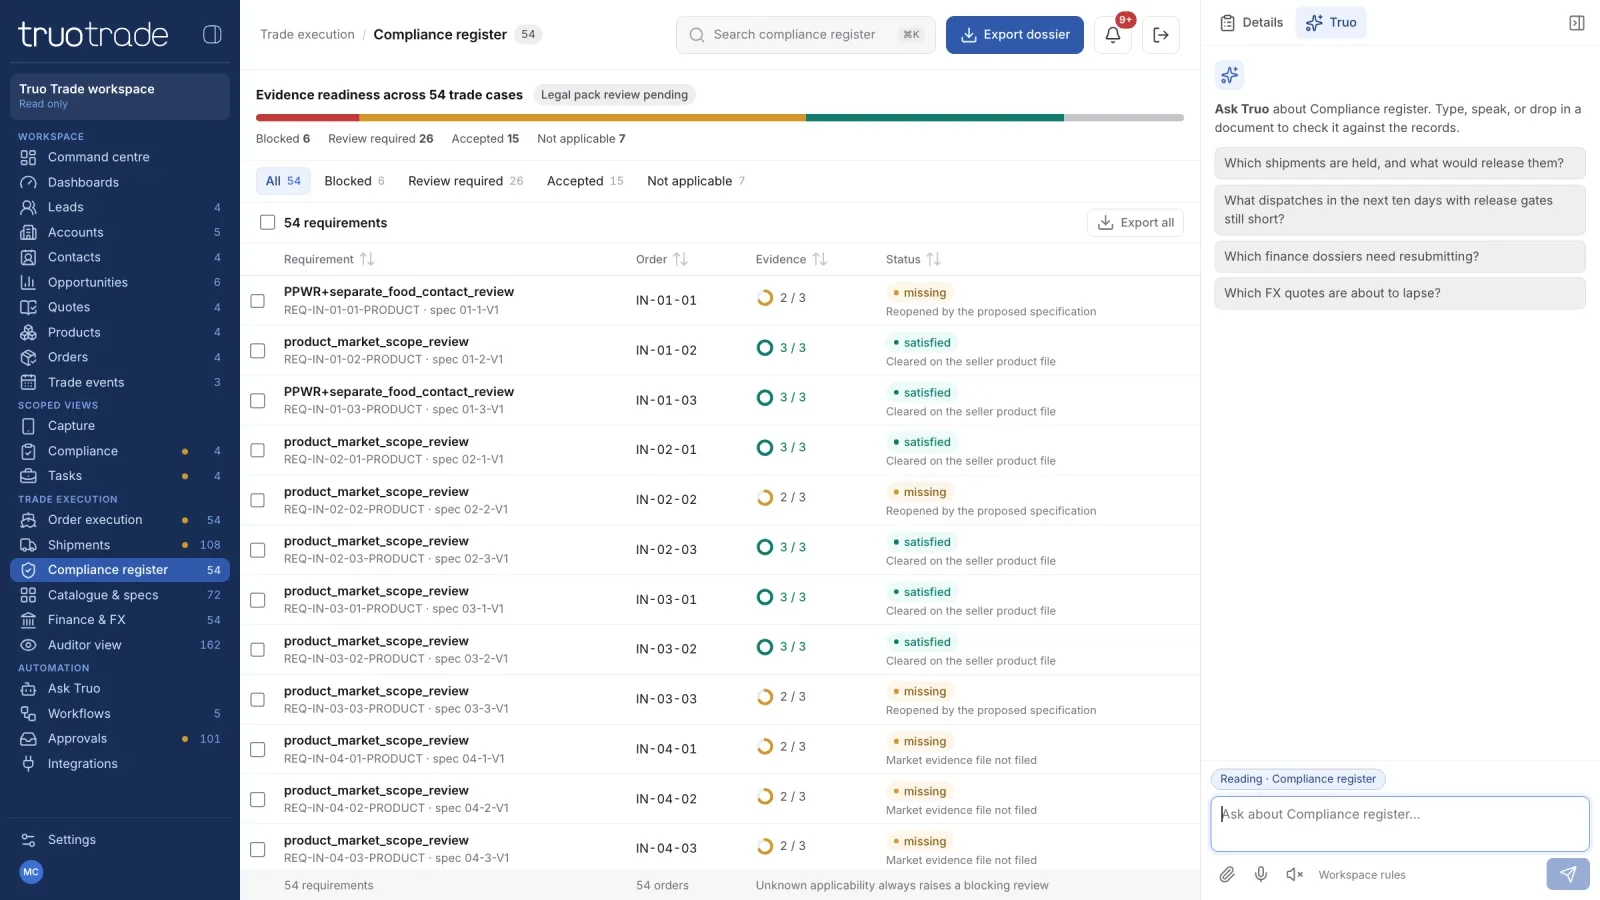Click the Workspace rules link

point(1362,875)
